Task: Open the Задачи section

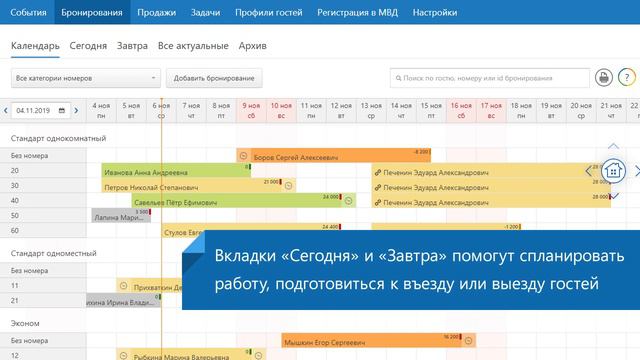Action: (x=205, y=12)
